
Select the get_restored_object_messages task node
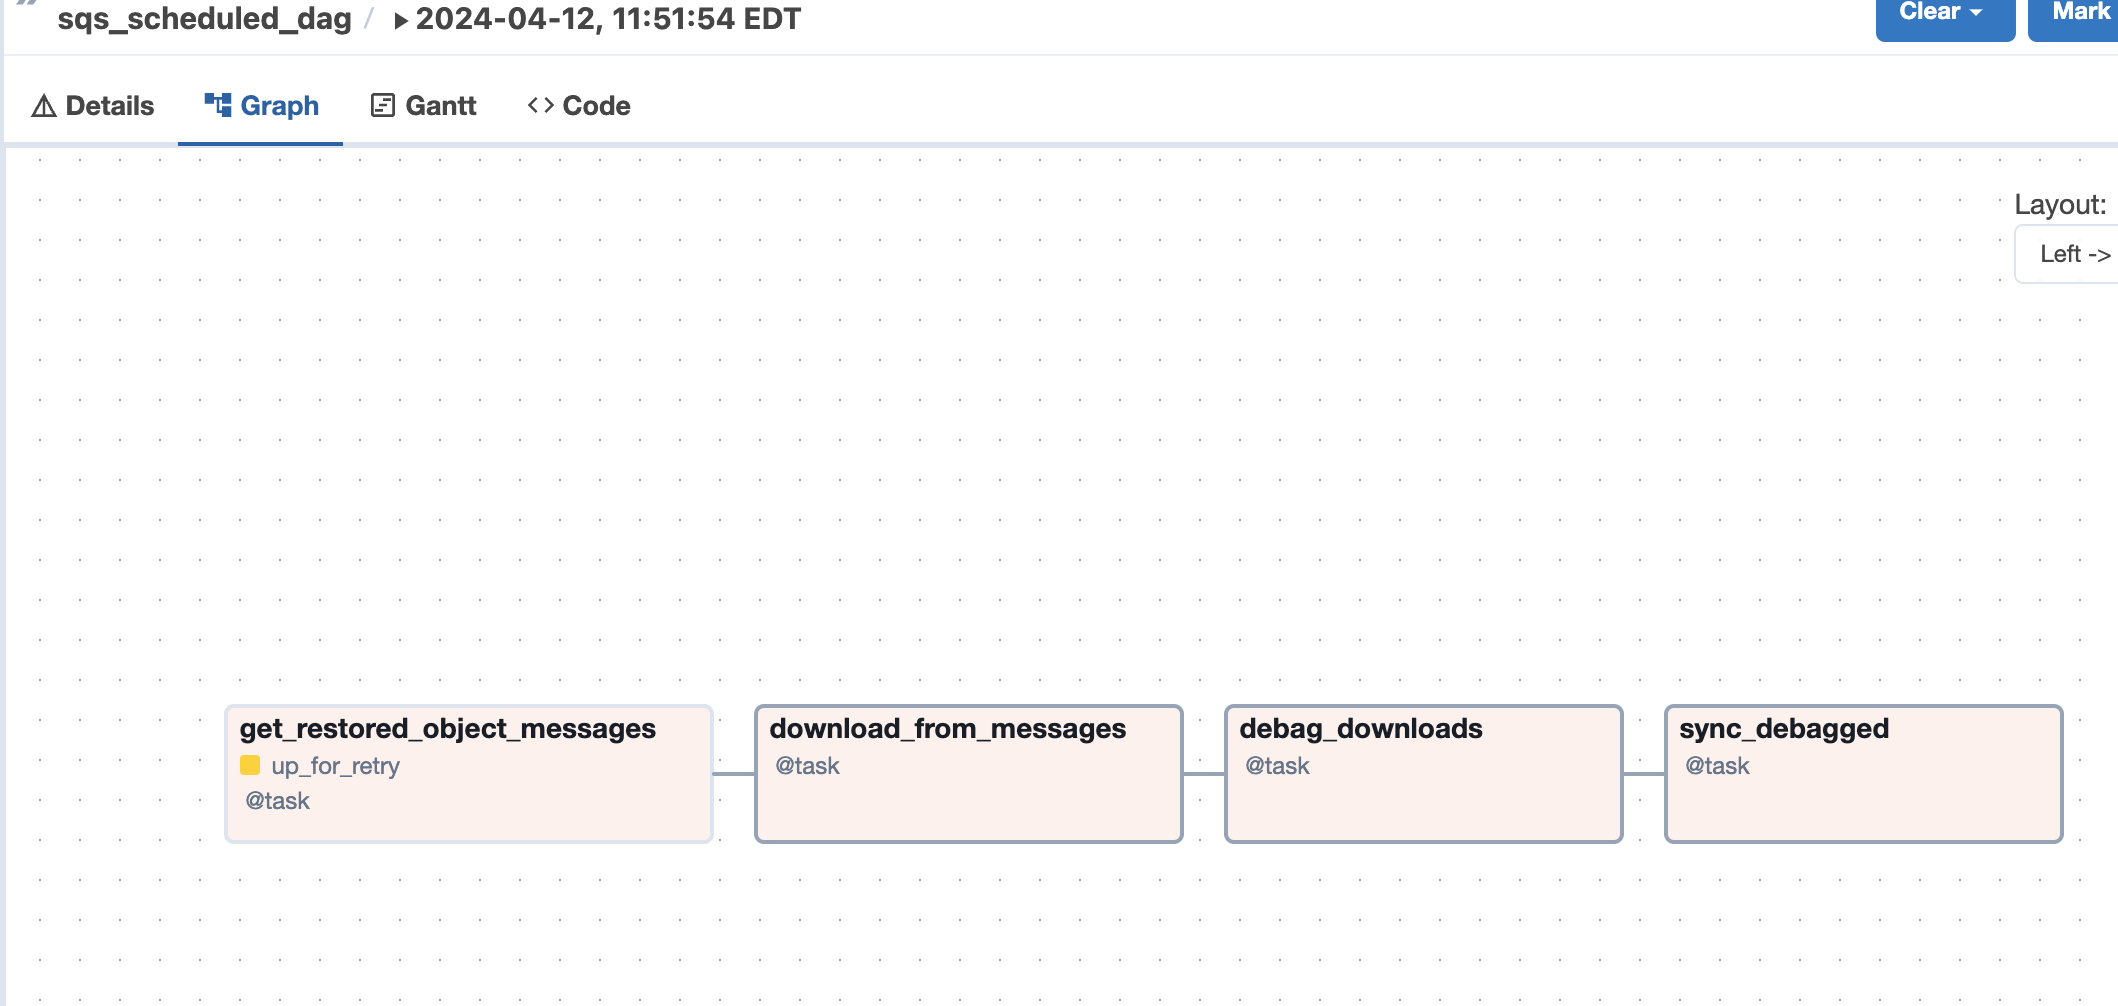tap(468, 774)
